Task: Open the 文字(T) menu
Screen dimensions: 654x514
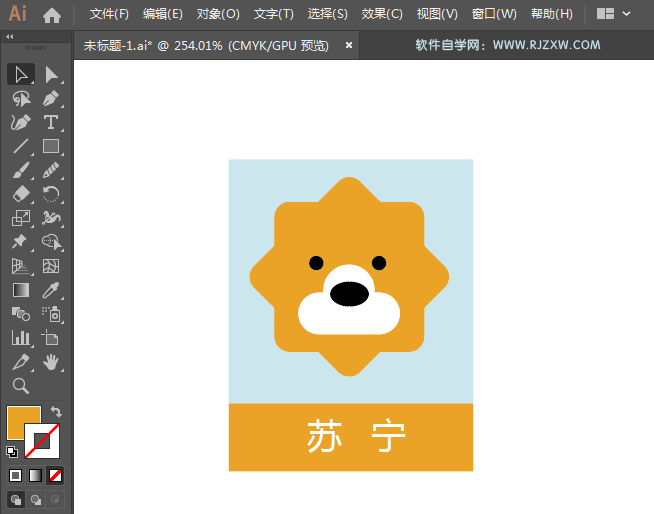Action: point(274,14)
